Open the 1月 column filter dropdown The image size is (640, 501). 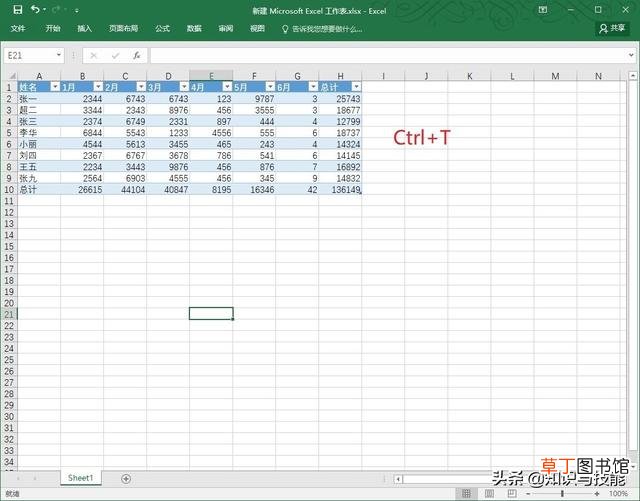[98, 87]
